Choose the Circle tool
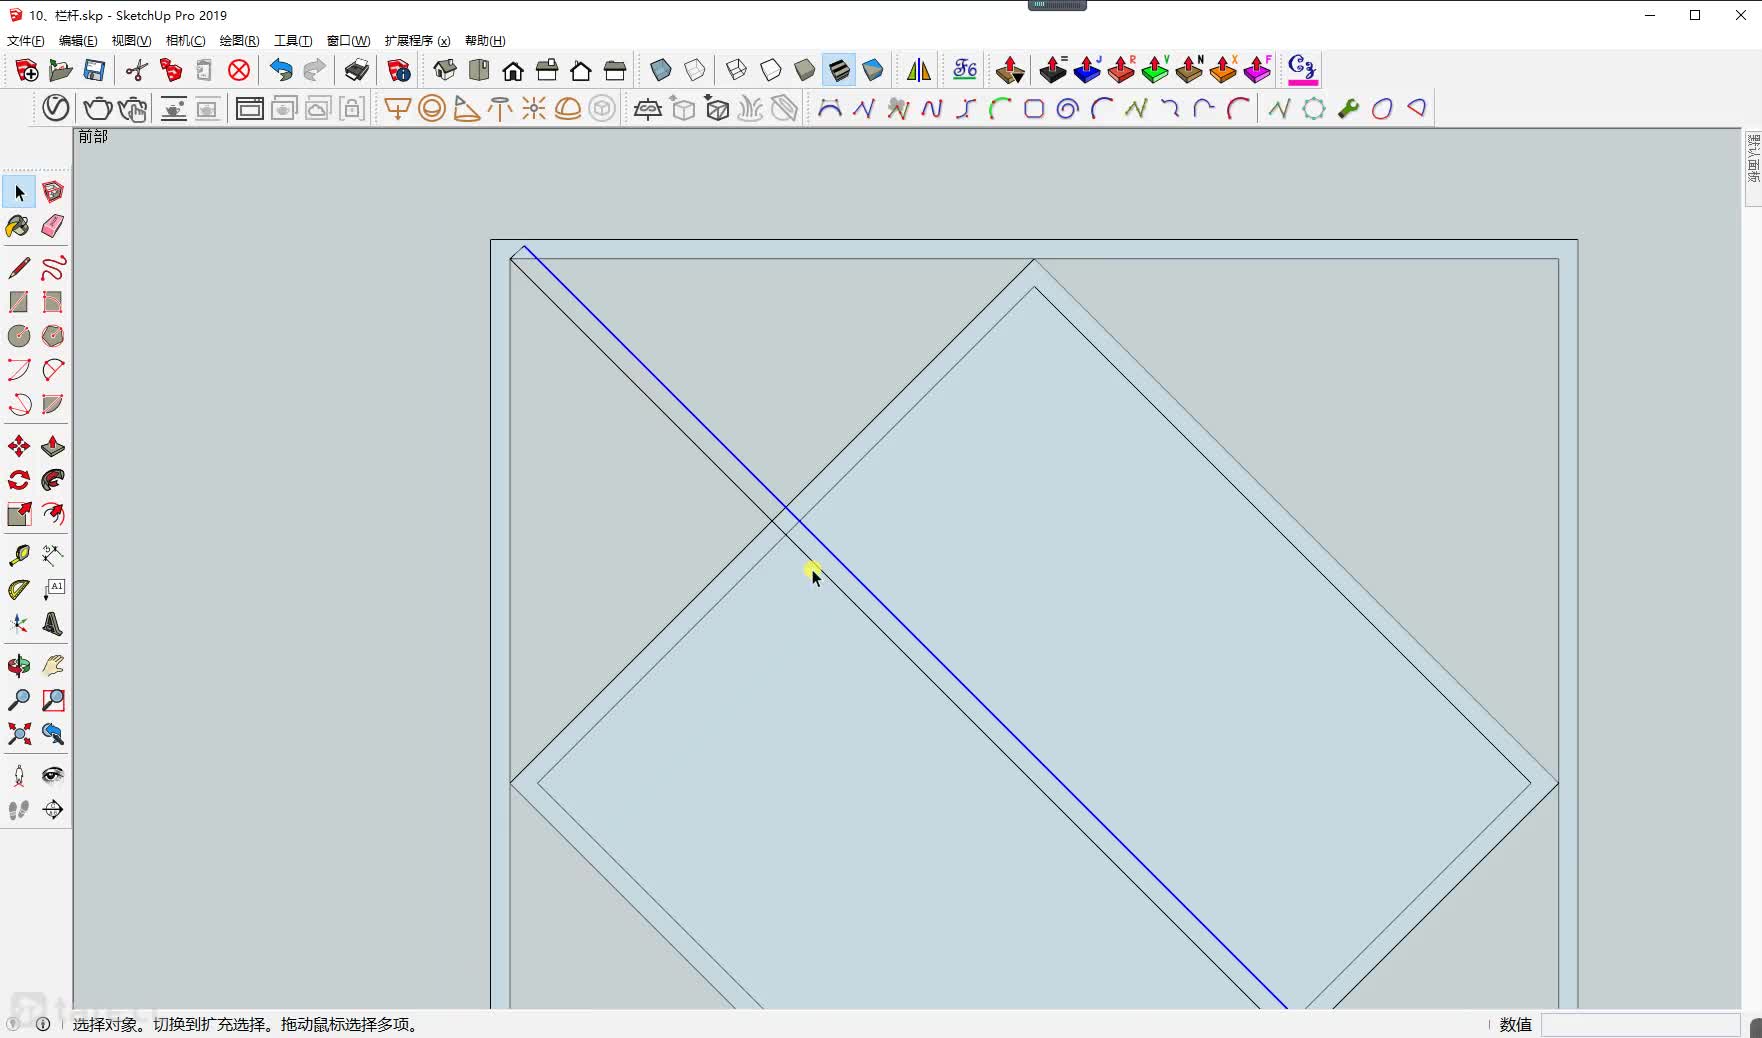 [x=19, y=336]
